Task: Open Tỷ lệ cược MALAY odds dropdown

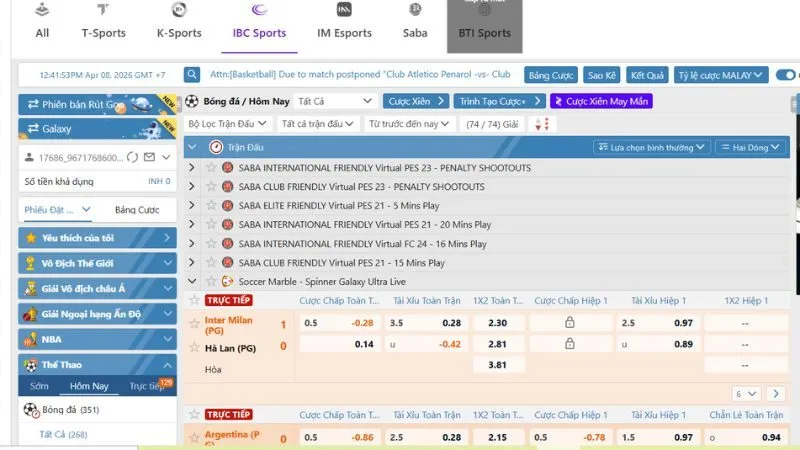Action: [720, 75]
